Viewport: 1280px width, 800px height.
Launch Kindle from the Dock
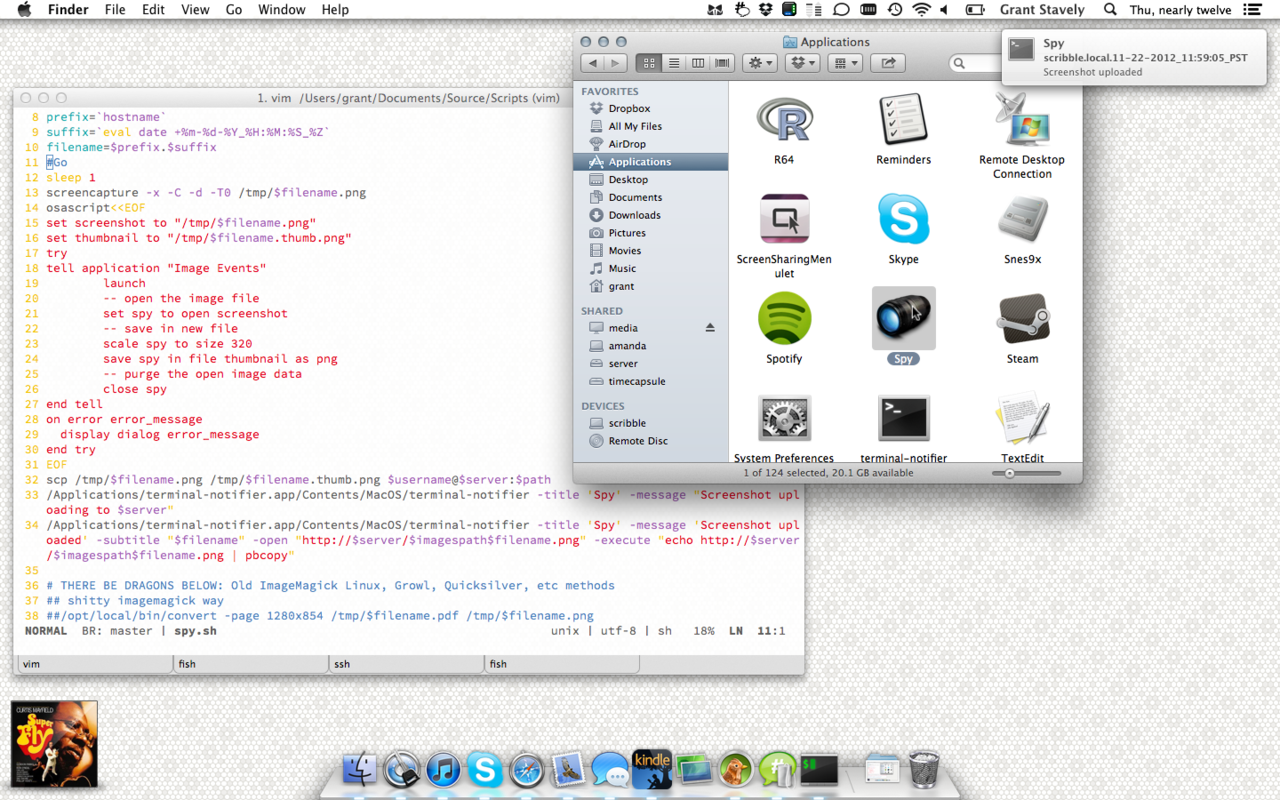click(652, 768)
